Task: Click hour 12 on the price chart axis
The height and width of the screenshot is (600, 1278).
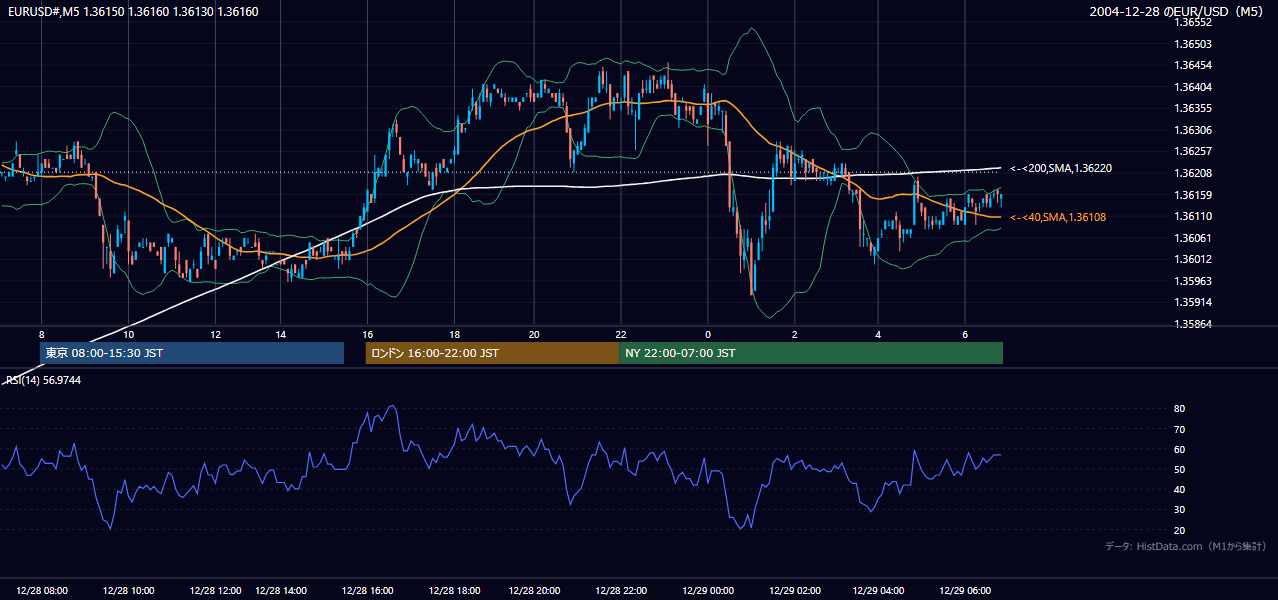Action: click(215, 334)
